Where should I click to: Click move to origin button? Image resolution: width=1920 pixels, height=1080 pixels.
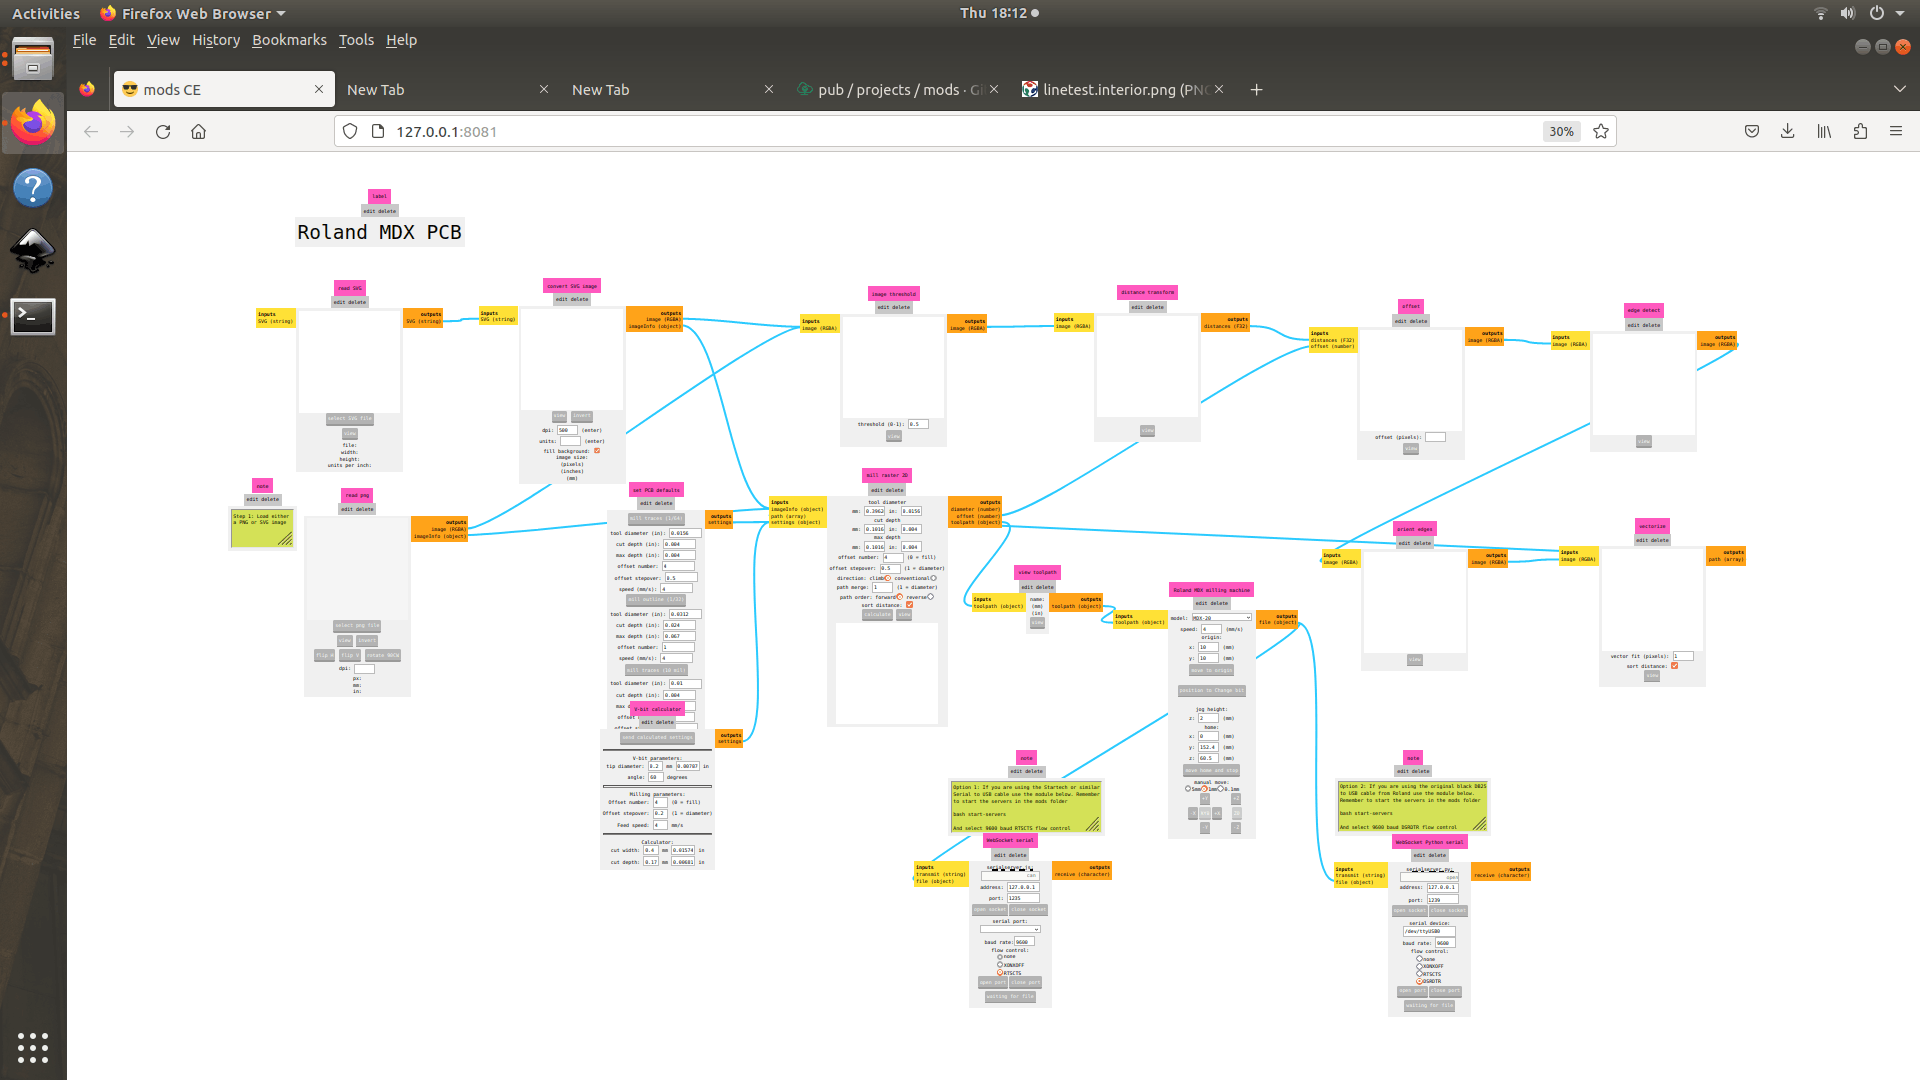point(1211,670)
